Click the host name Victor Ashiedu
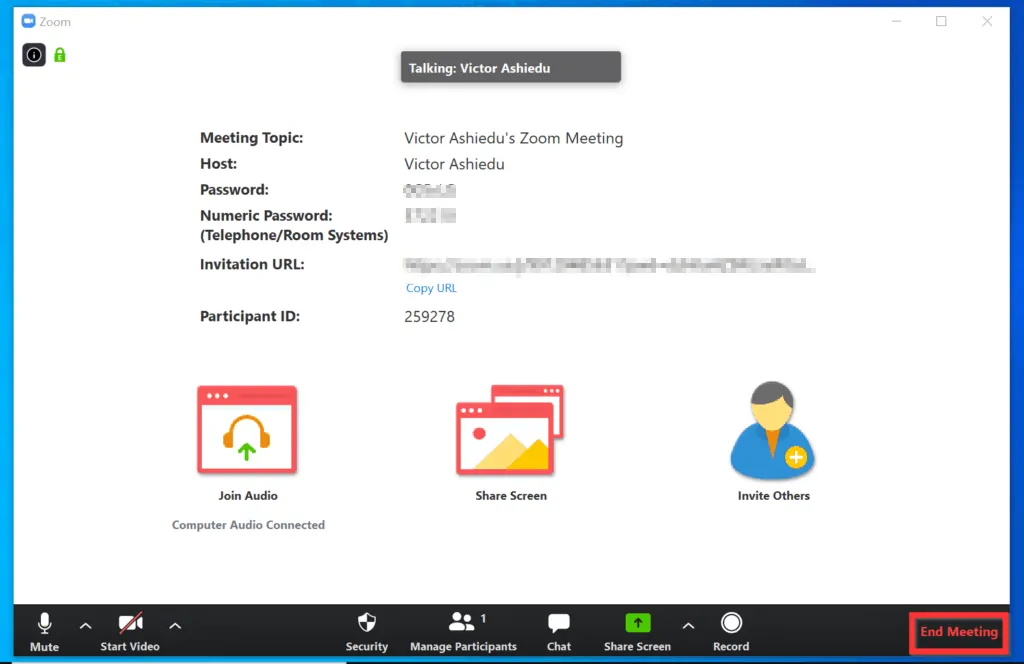Screen dimensions: 1024x664 (x=454, y=164)
